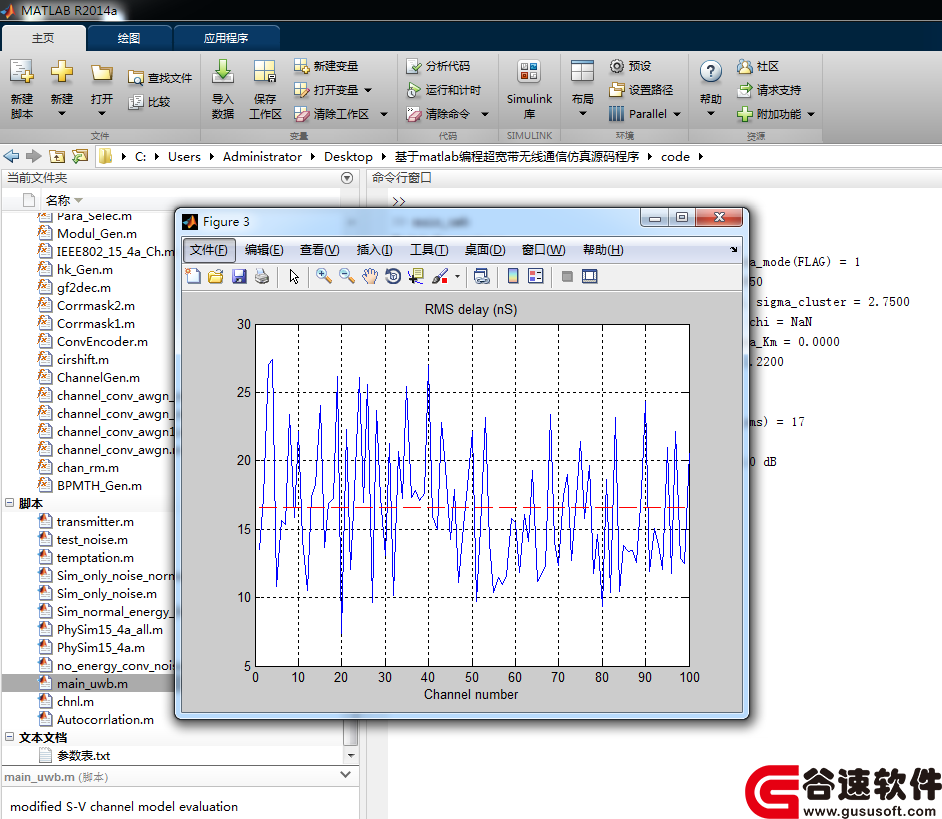
Task: Open the brush color dropdown arrow in Figure 3
Action: 457,276
